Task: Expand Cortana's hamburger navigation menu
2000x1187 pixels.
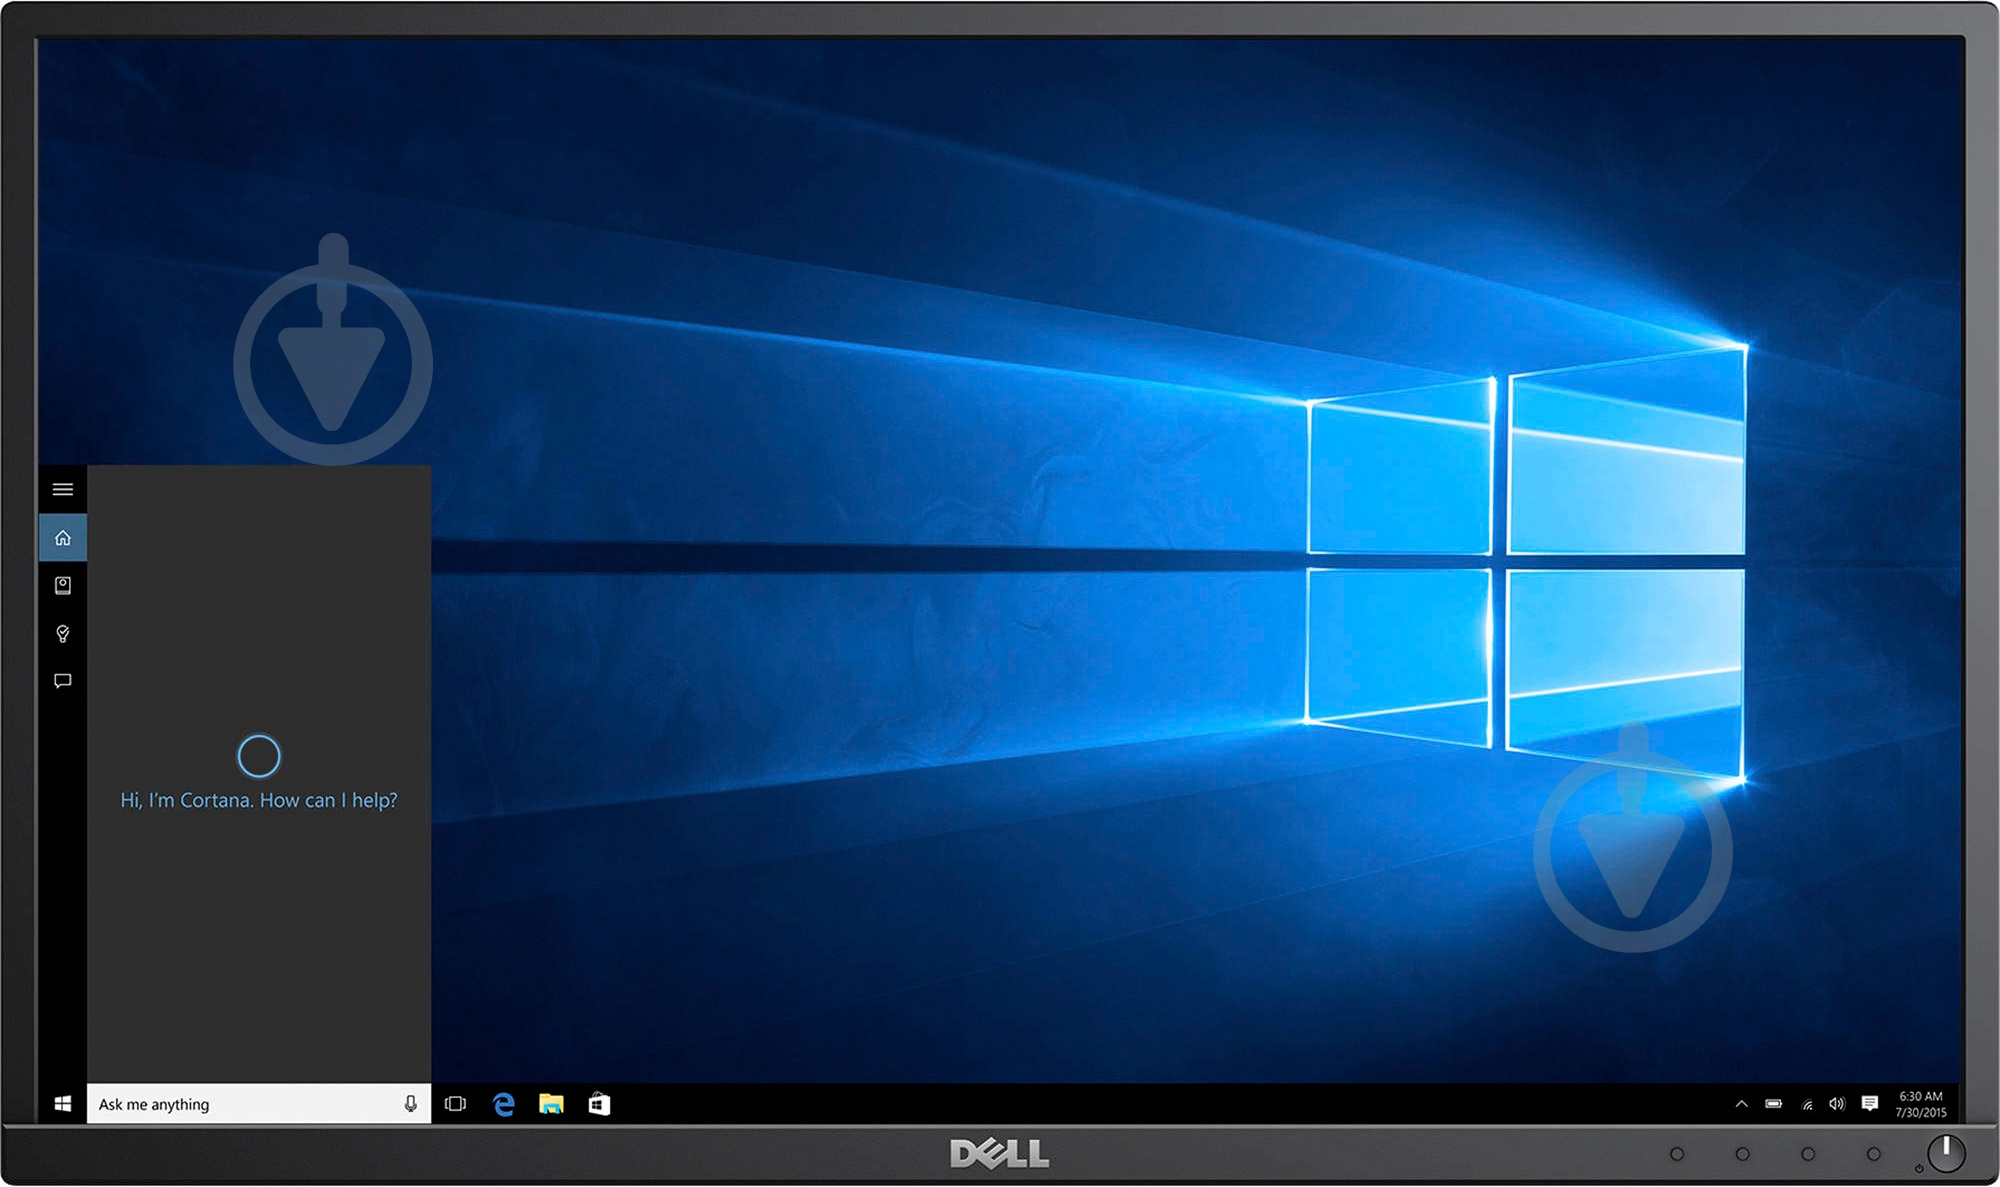Action: [x=64, y=489]
